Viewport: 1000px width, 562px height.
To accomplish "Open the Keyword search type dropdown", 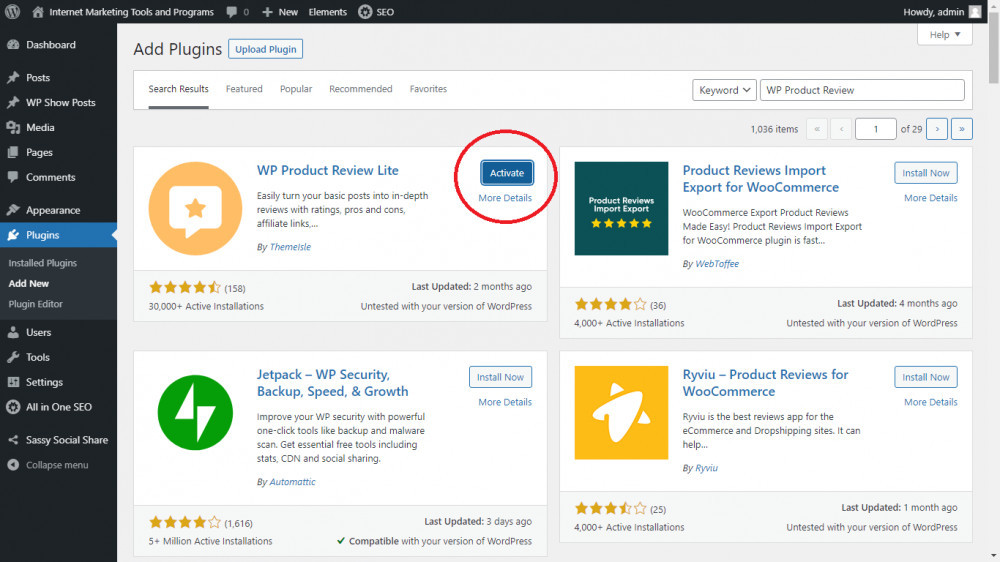I will pyautogui.click(x=724, y=90).
